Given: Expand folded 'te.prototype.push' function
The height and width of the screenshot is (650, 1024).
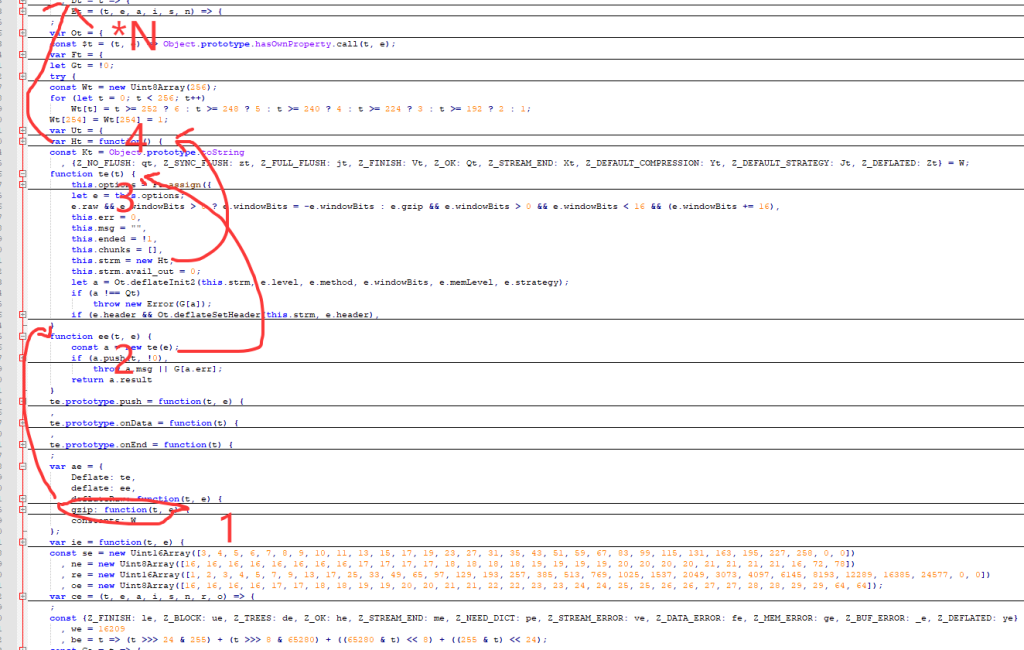Looking at the screenshot, I should click(x=23, y=401).
